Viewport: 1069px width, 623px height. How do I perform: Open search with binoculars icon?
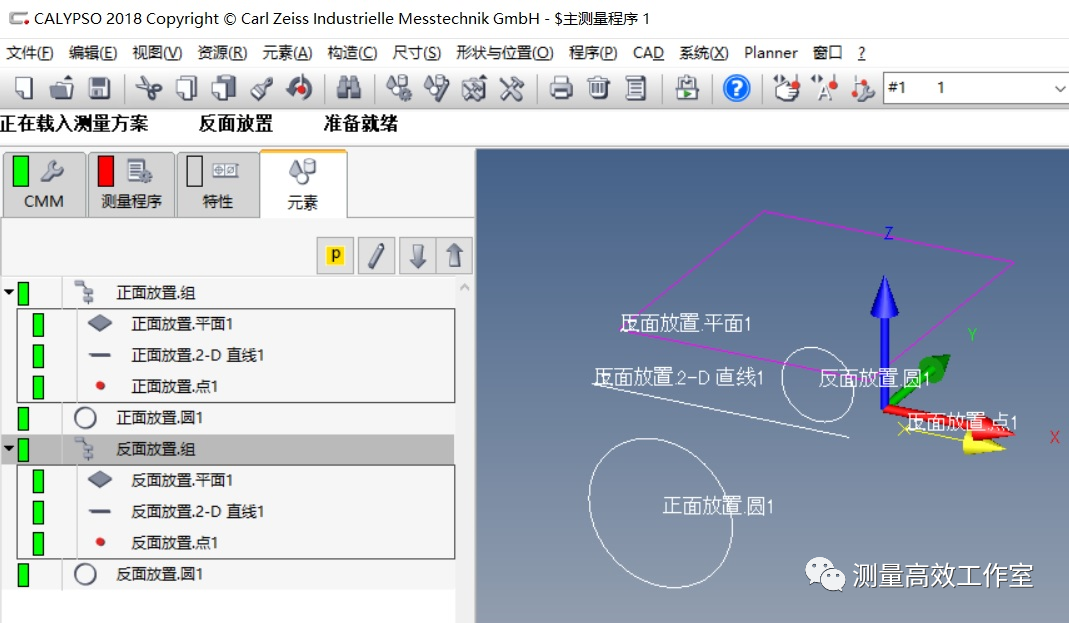point(348,88)
